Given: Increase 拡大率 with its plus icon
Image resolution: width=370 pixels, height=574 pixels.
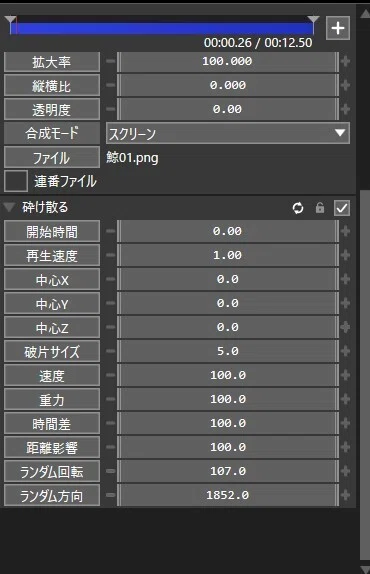Looking at the screenshot, I should point(345,61).
